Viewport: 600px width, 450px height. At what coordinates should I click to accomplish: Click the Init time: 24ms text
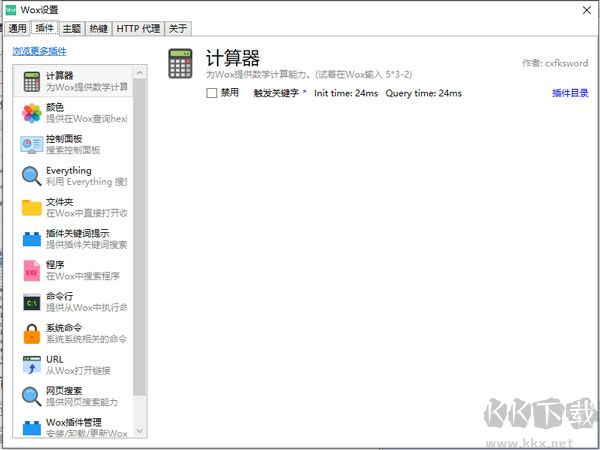tap(346, 93)
